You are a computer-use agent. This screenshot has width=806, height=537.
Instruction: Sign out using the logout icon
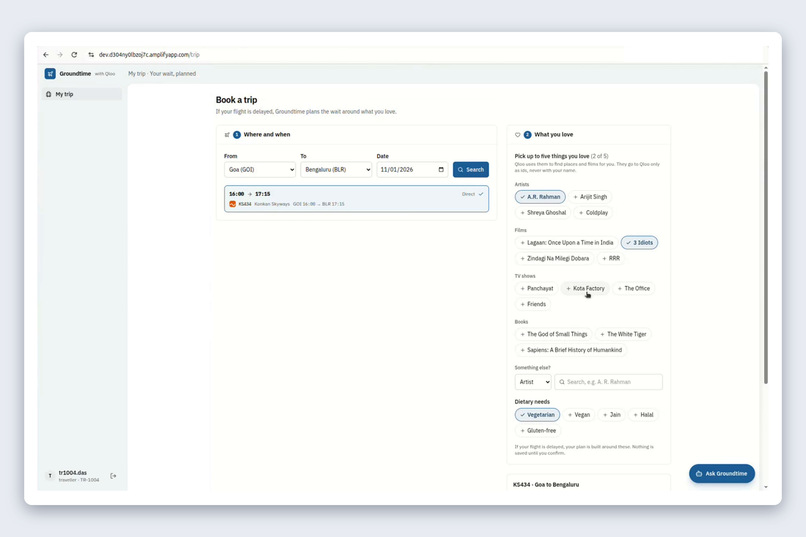tap(113, 476)
